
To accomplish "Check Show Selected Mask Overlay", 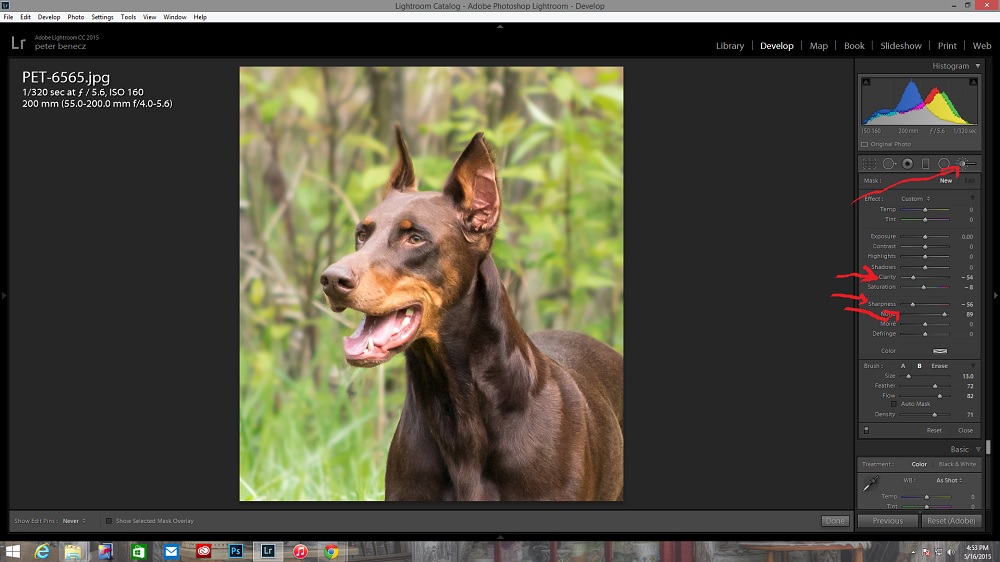I will tap(109, 521).
